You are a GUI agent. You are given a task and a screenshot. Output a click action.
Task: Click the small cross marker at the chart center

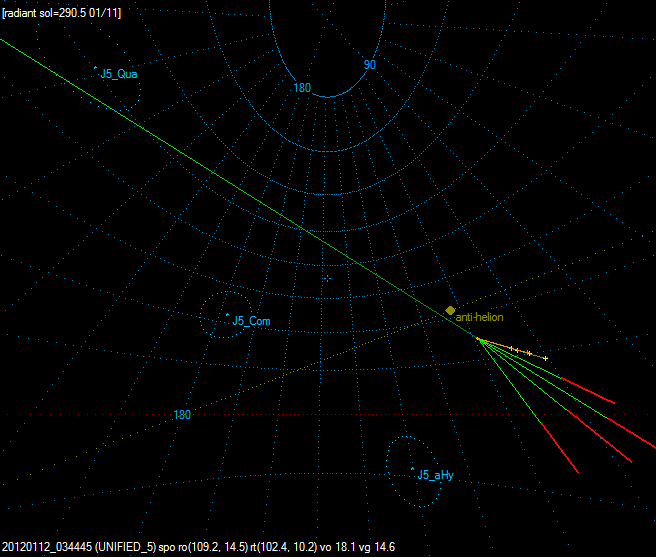327,278
